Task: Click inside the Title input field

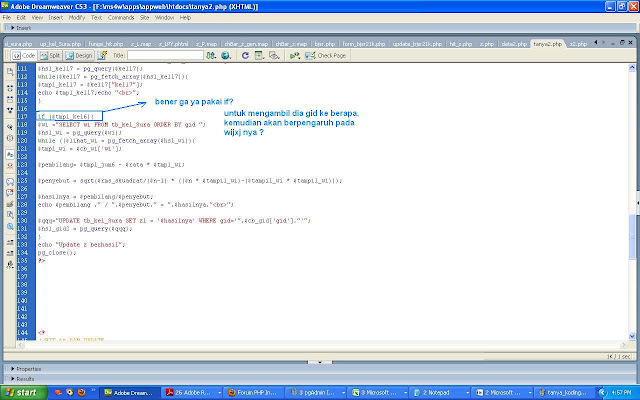Action: [165, 56]
